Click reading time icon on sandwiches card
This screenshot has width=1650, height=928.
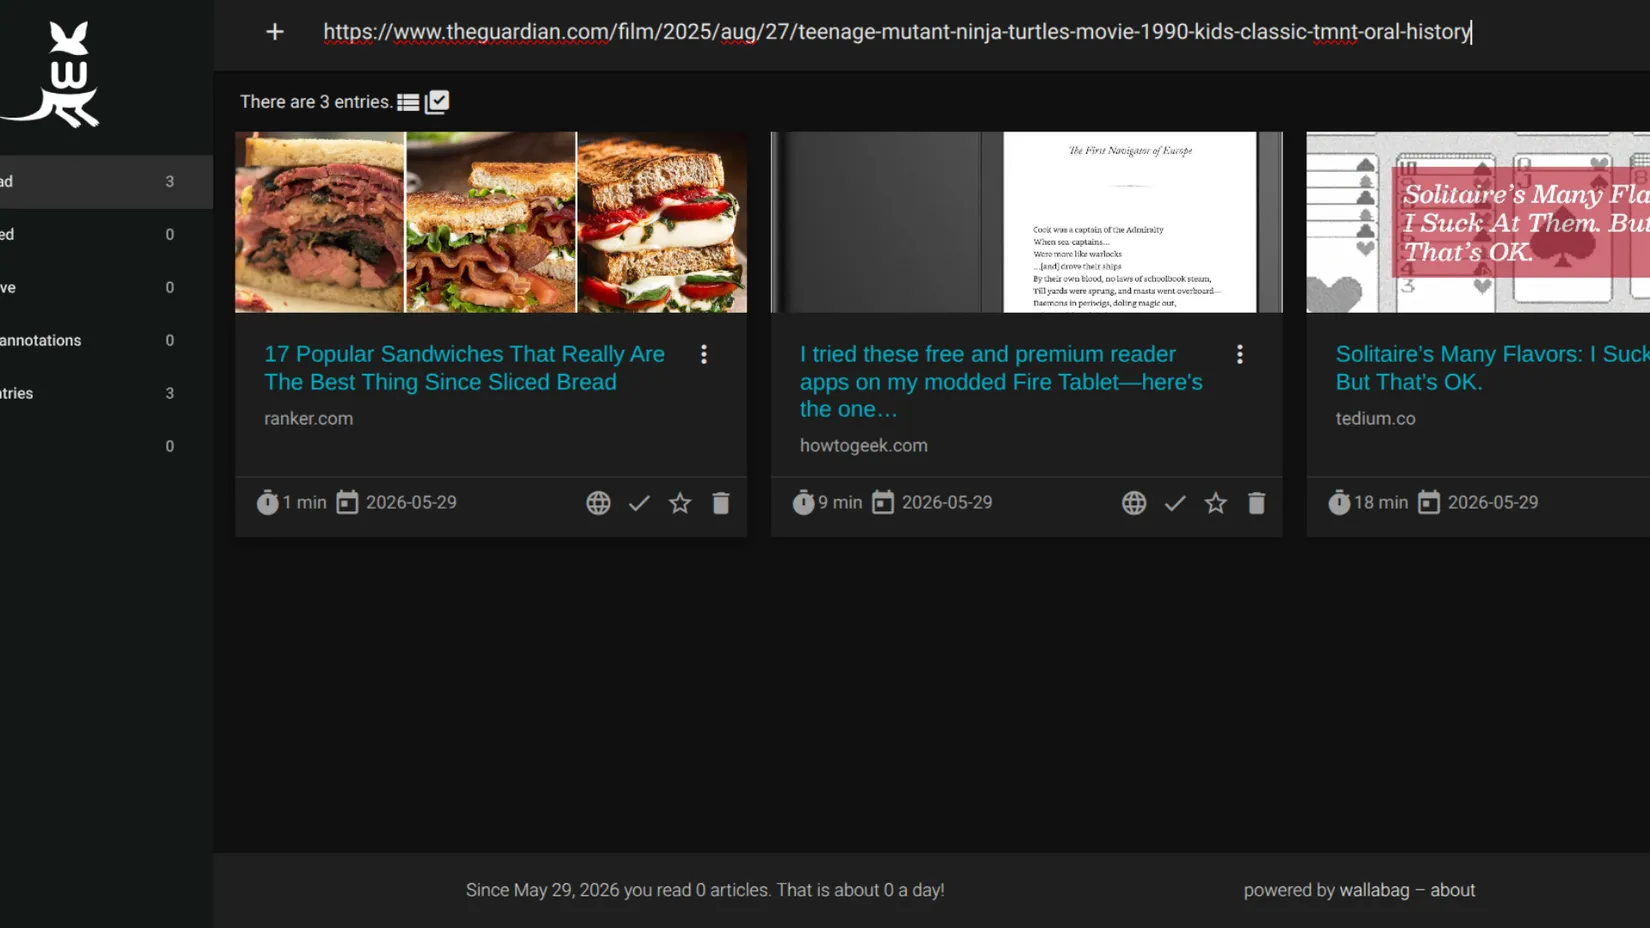(x=267, y=502)
